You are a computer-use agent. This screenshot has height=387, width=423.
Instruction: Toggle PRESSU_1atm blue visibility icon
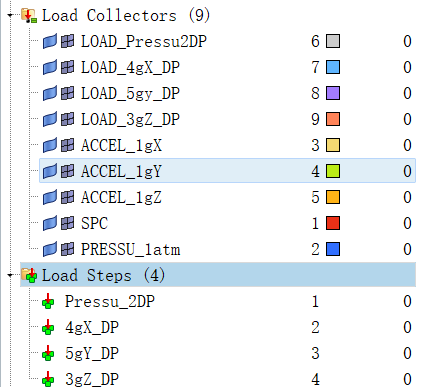point(50,249)
